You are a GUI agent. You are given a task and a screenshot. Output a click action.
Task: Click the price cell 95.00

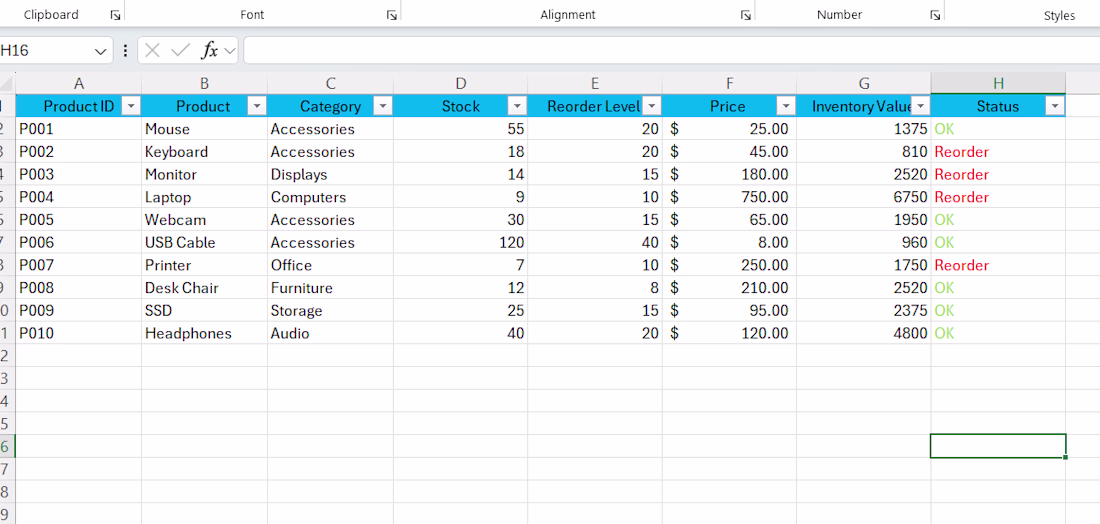click(x=730, y=311)
